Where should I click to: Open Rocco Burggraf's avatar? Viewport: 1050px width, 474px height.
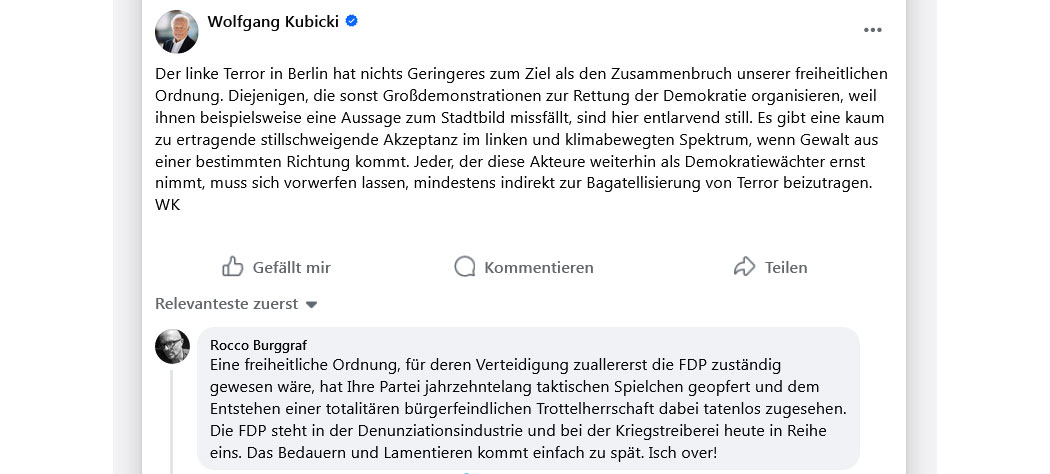[x=172, y=346]
